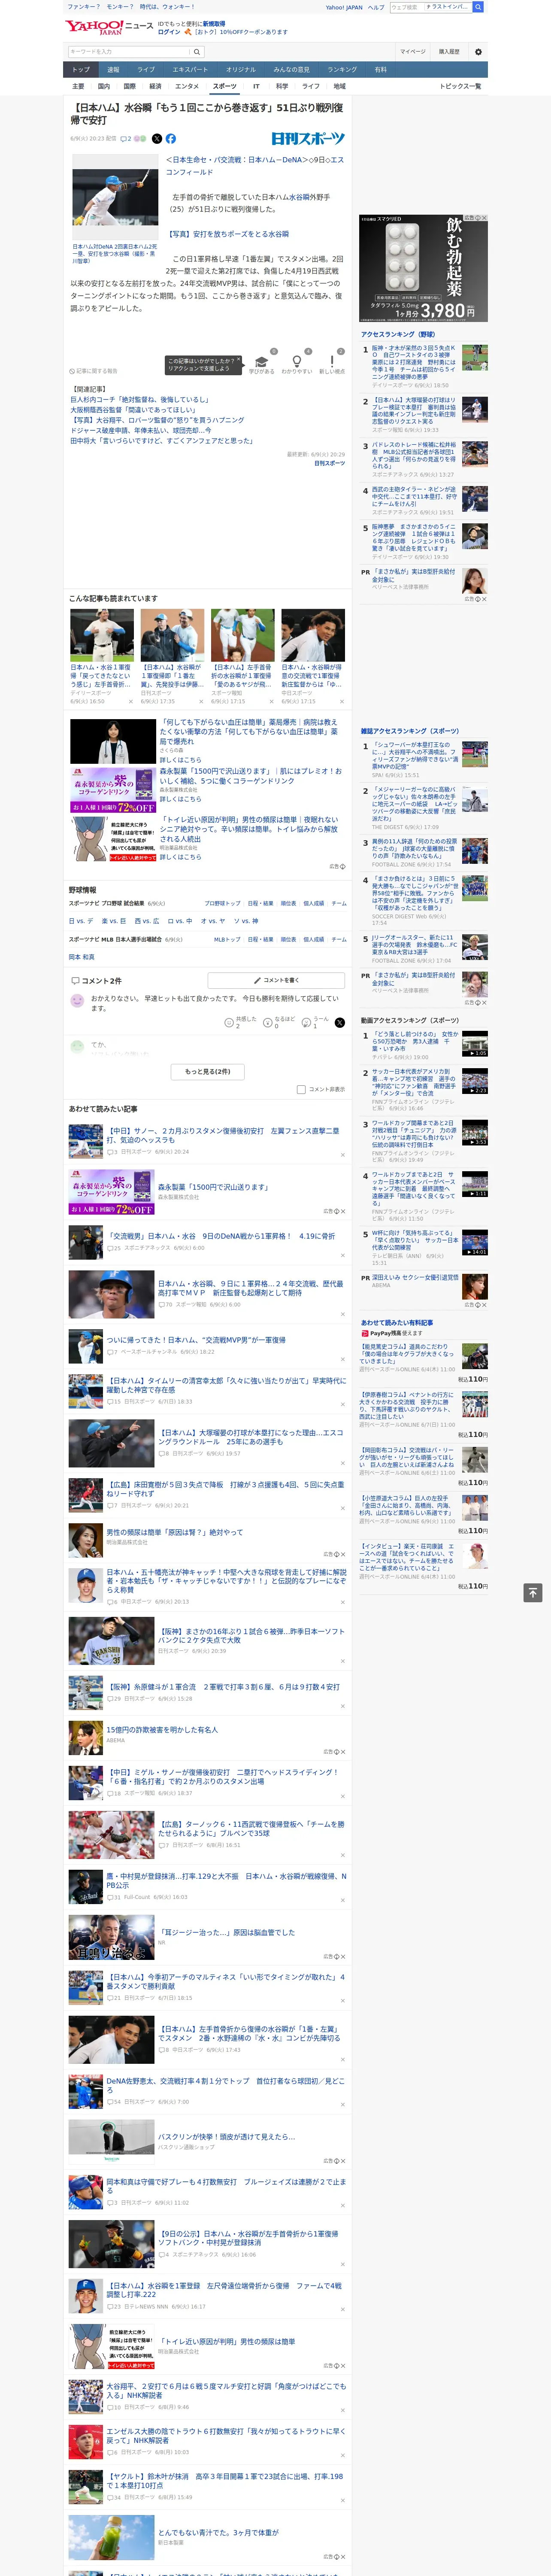Open the みんなの意見 tab
This screenshot has width=551, height=2576.
pos(291,70)
